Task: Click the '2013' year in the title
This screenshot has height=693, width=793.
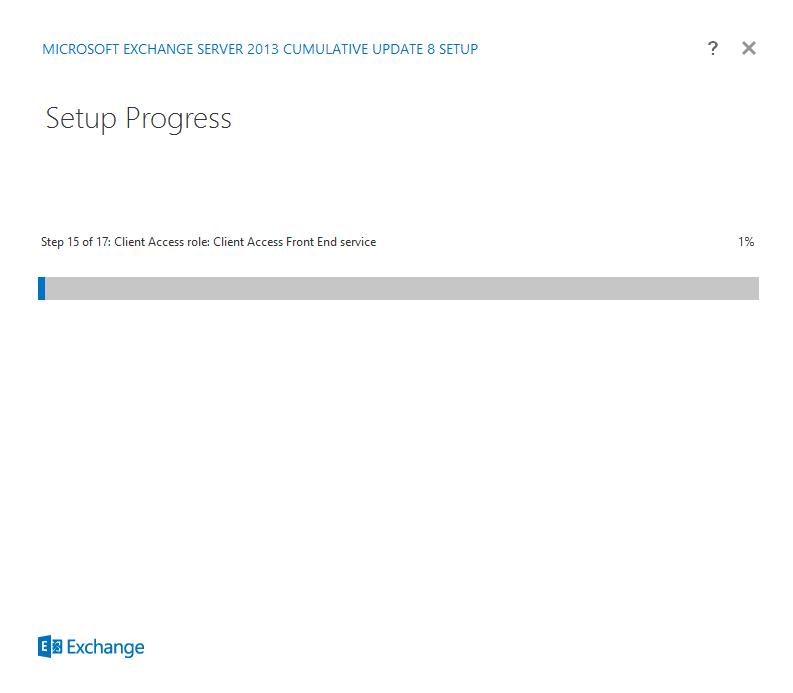Action: point(263,49)
